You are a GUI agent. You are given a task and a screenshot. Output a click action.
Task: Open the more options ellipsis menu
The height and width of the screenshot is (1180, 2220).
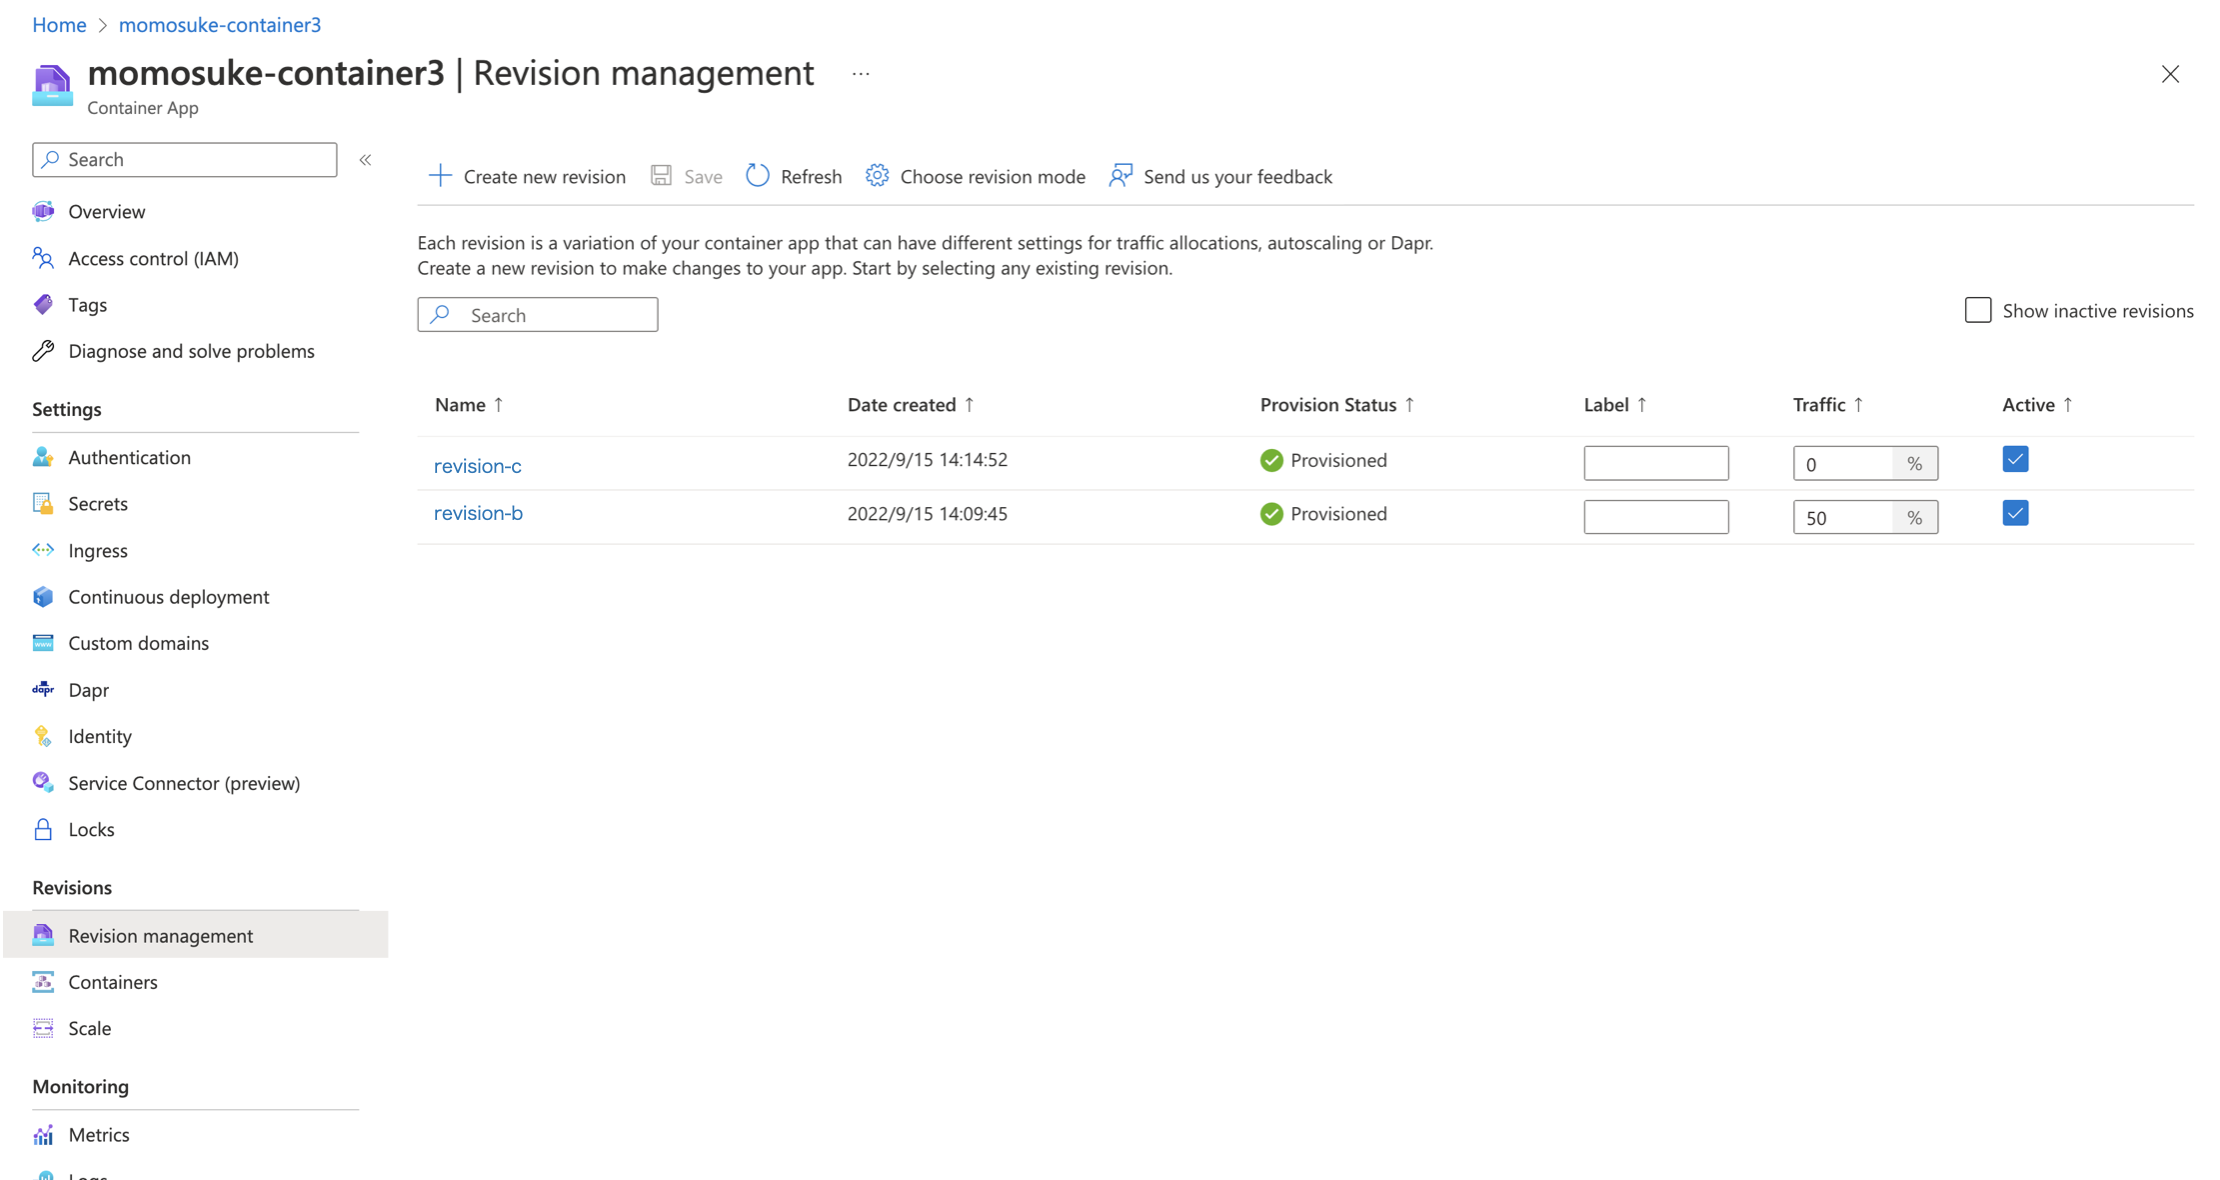click(860, 74)
